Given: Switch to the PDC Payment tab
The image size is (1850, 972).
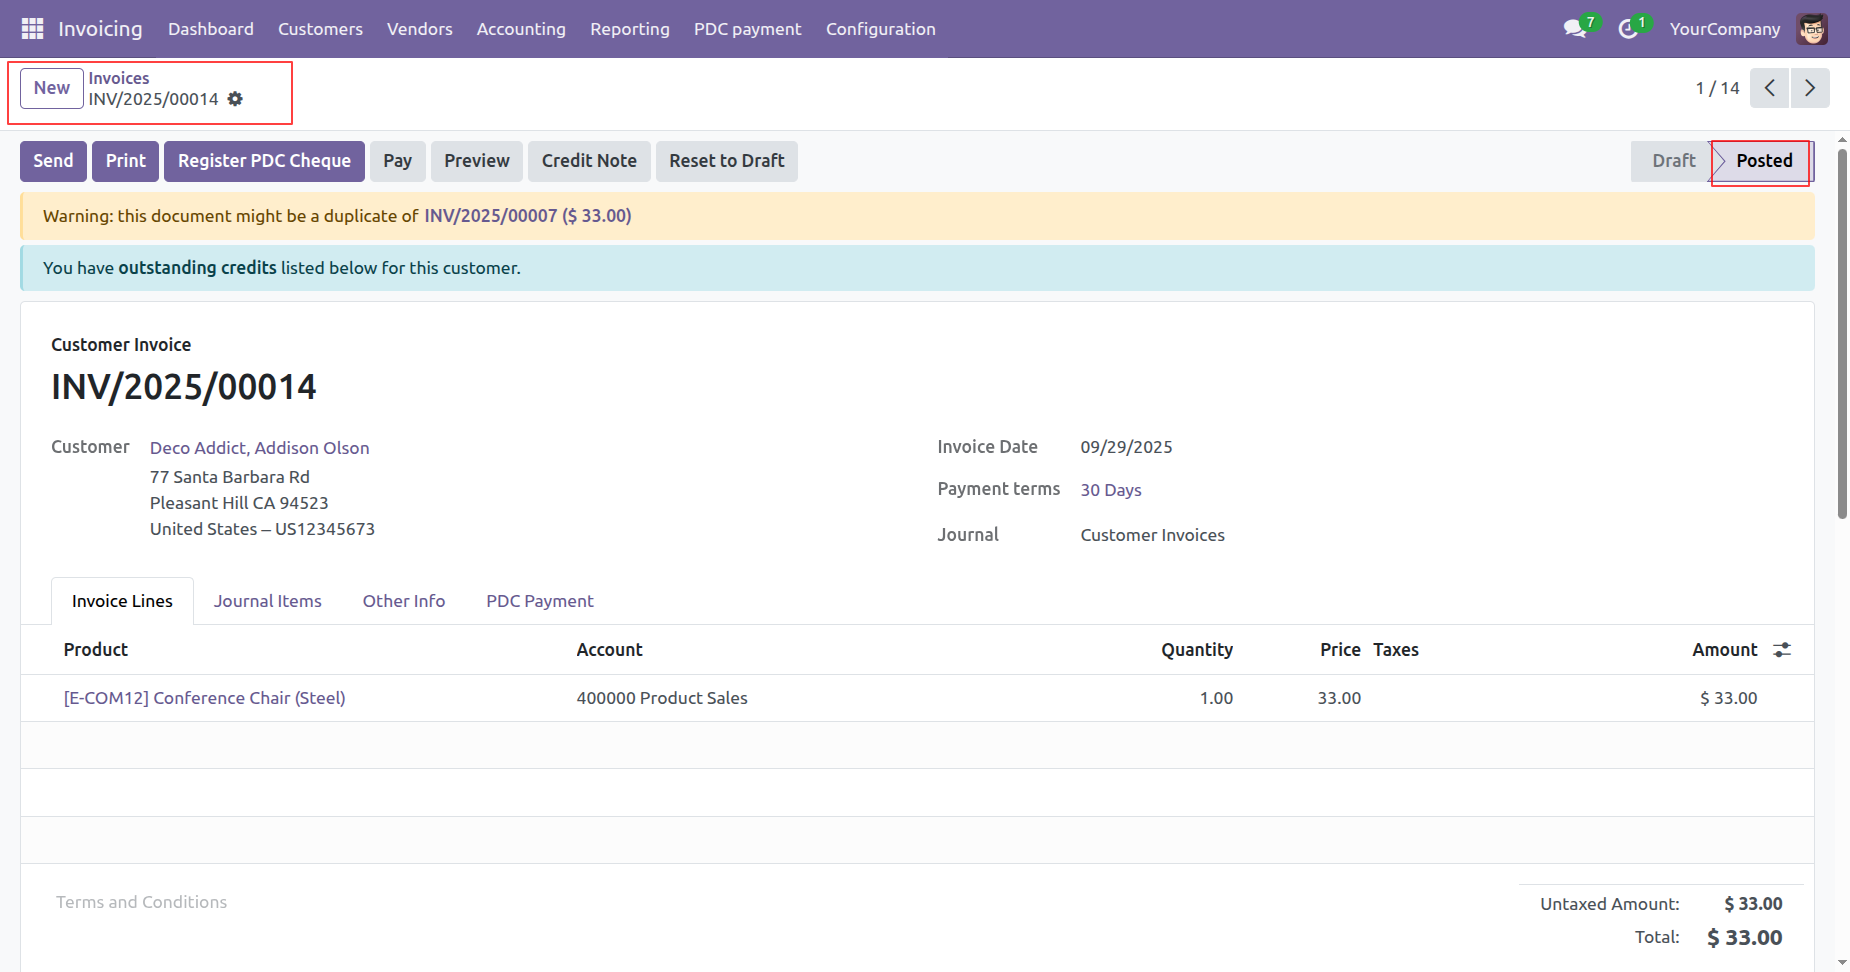Looking at the screenshot, I should coord(539,601).
